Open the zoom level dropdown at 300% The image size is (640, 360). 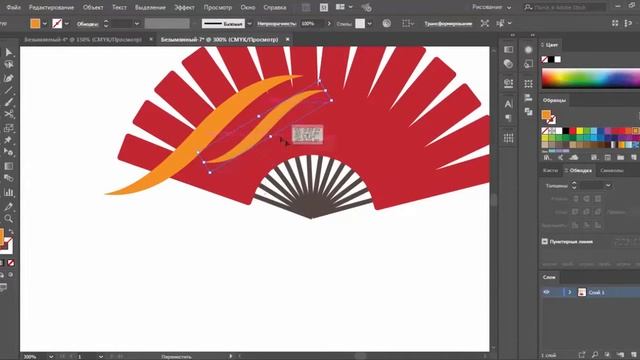(x=51, y=356)
